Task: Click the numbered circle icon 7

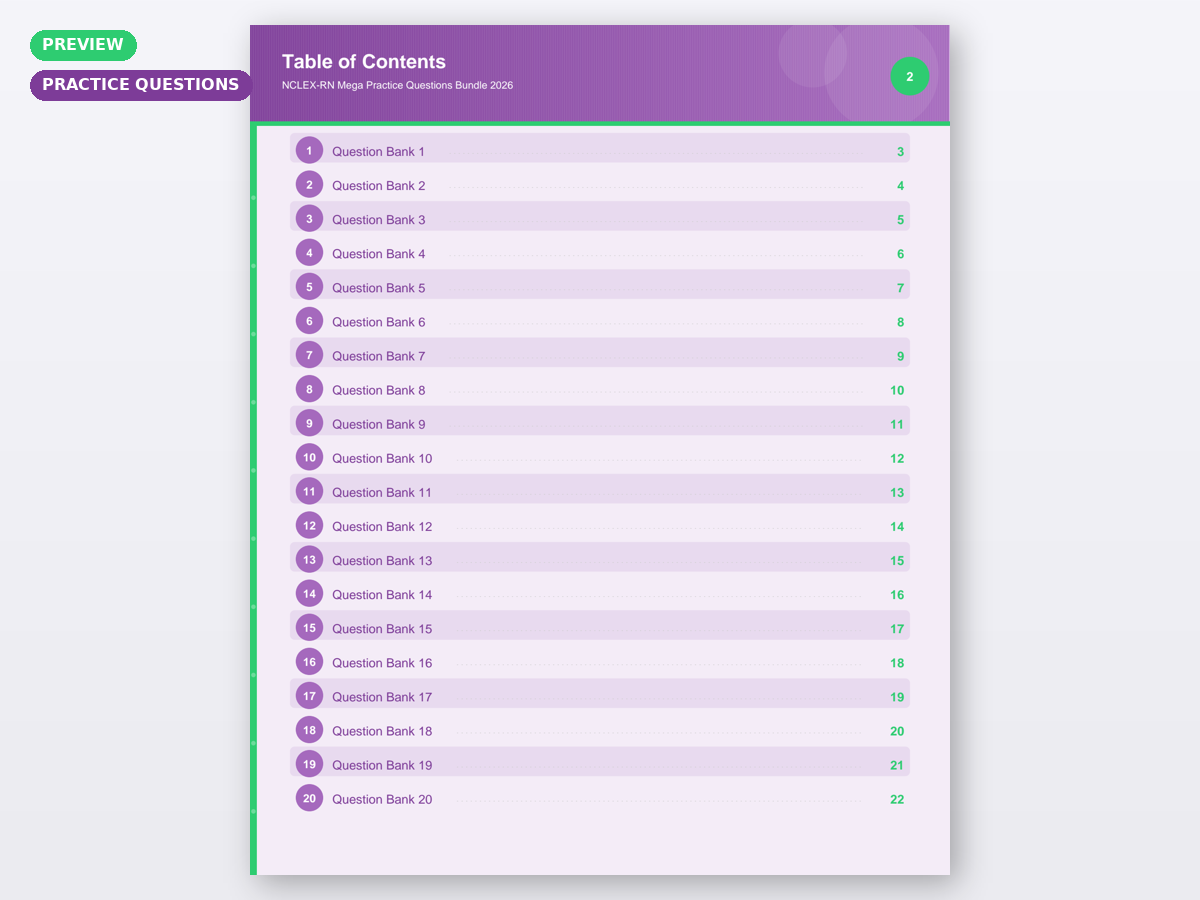Action: tap(309, 355)
